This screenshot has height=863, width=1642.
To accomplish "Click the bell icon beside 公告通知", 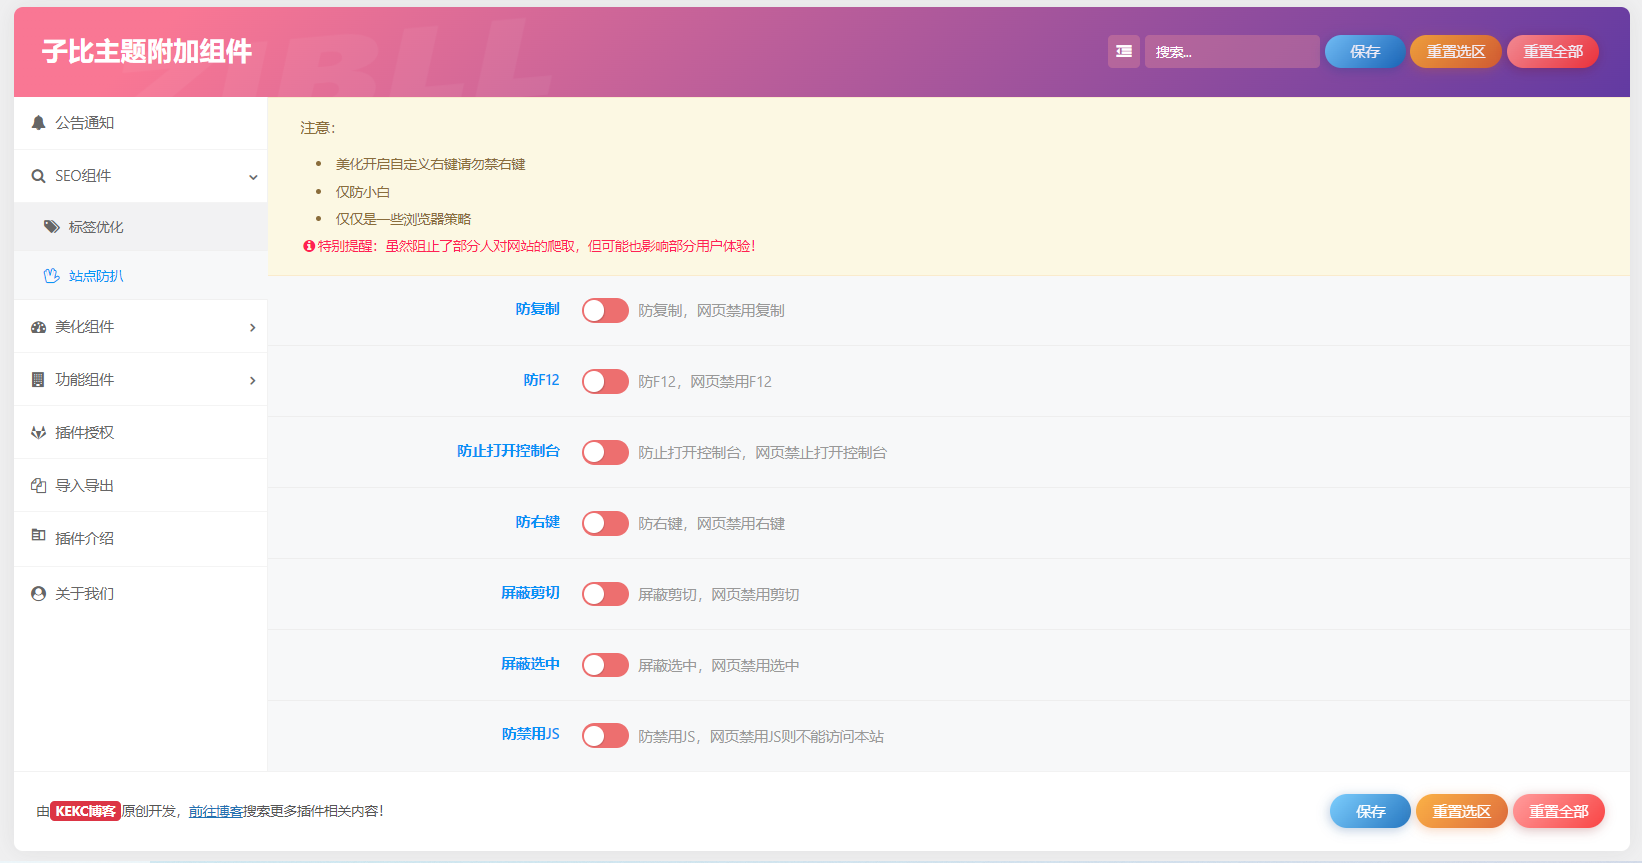I will pyautogui.click(x=38, y=123).
